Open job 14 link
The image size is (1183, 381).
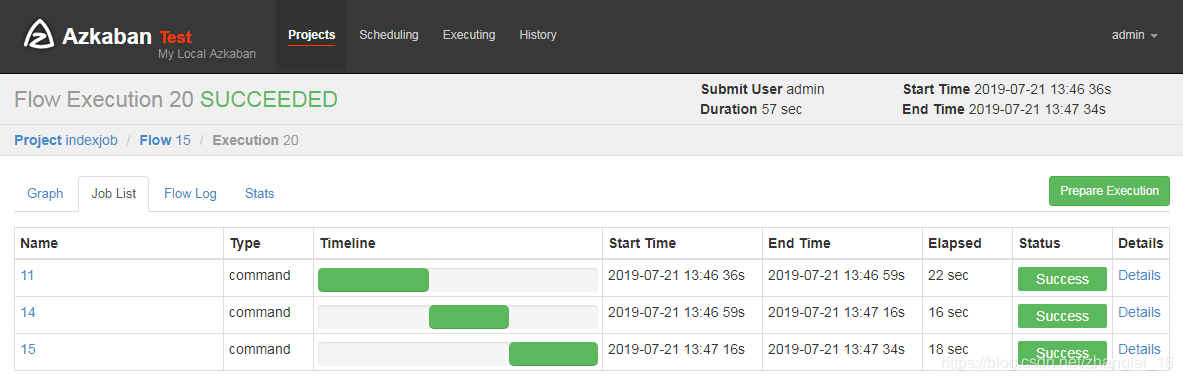[28, 312]
